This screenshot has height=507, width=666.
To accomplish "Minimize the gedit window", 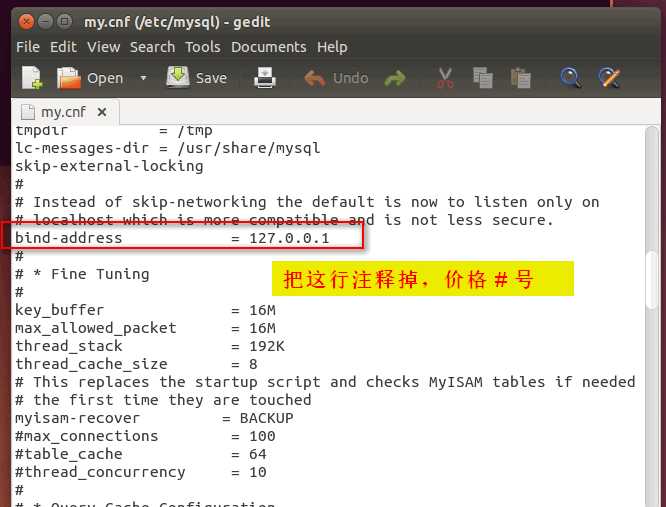I will [x=45, y=21].
